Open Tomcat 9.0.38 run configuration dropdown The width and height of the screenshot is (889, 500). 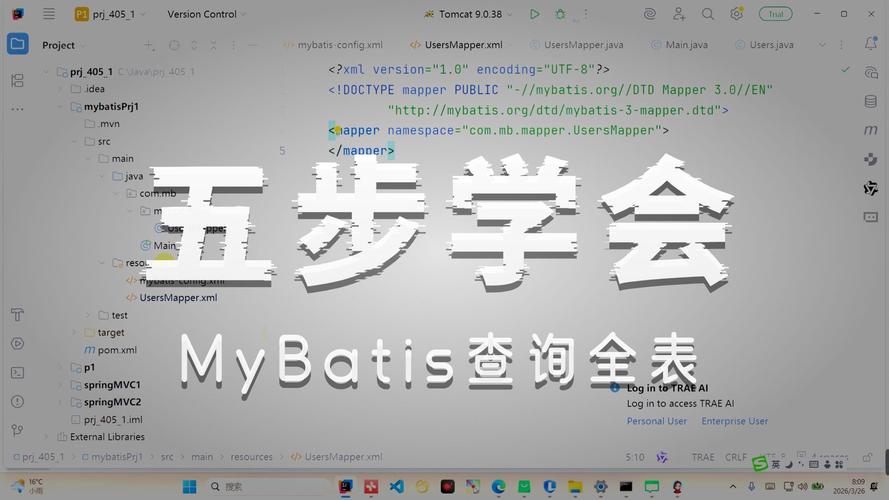pyautogui.click(x=468, y=14)
